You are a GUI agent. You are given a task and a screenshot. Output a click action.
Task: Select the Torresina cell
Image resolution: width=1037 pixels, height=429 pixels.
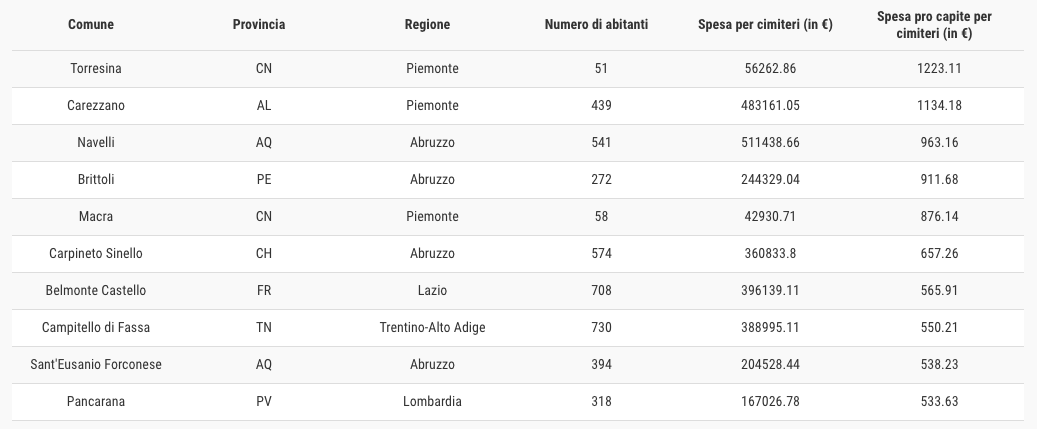pos(96,69)
